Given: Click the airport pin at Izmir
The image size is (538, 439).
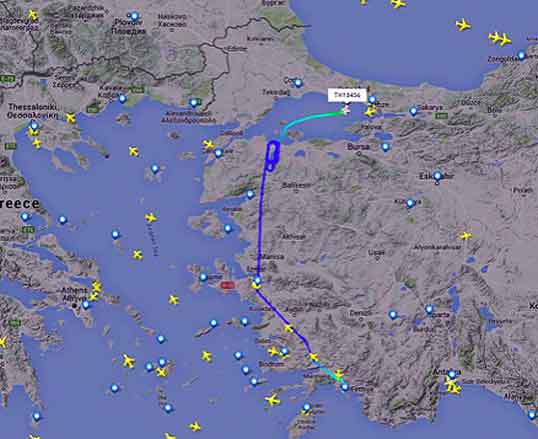Looking at the screenshot, I should pyautogui.click(x=258, y=280).
